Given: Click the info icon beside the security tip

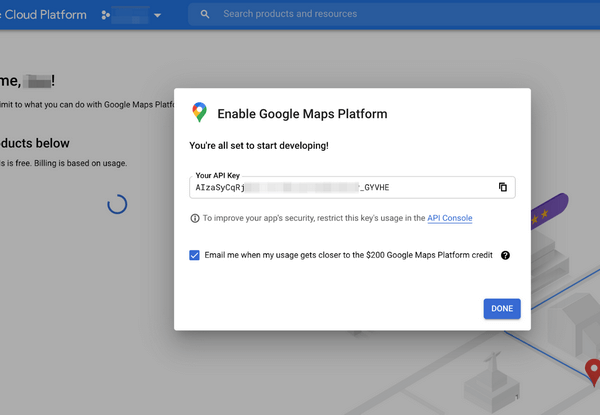Looking at the screenshot, I should click(195, 218).
